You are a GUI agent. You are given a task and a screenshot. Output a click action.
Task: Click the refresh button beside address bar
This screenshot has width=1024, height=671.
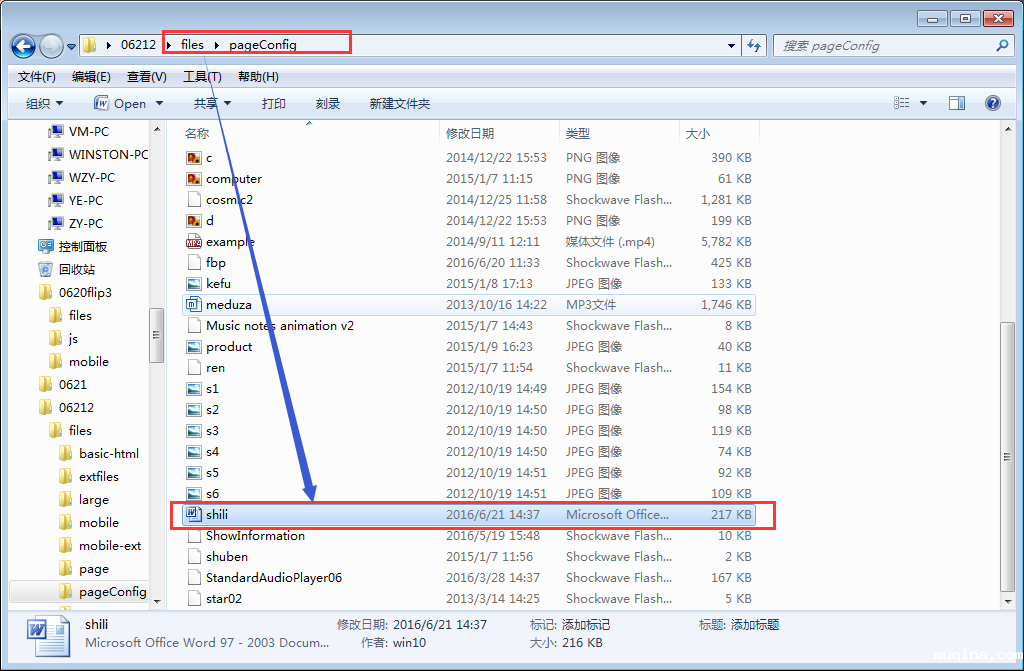tap(755, 45)
